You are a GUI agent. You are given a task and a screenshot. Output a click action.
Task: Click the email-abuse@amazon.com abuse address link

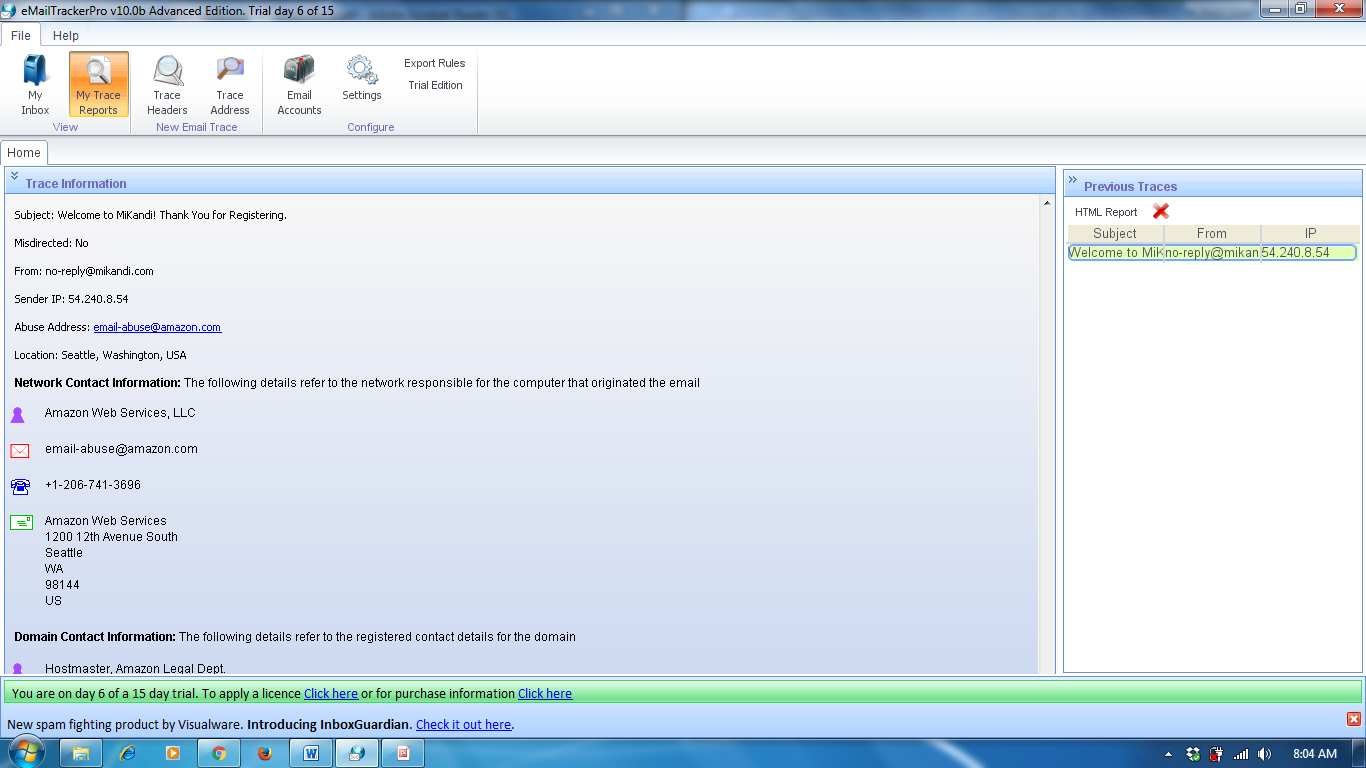pos(157,326)
